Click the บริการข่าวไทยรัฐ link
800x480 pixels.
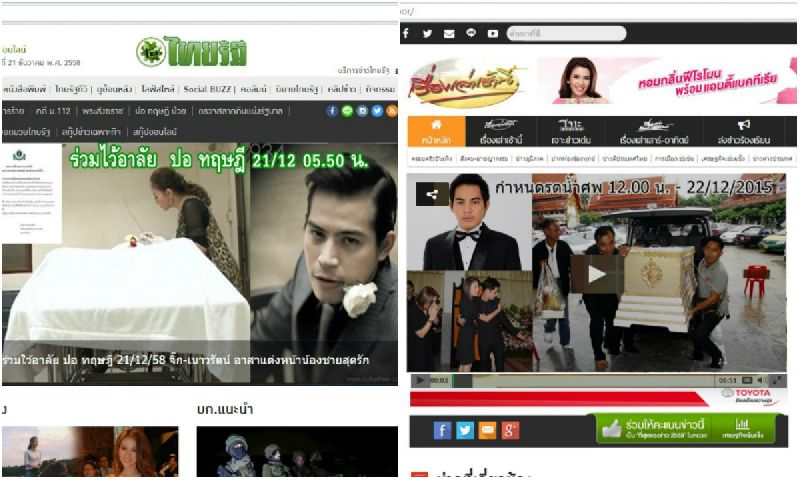click(364, 70)
